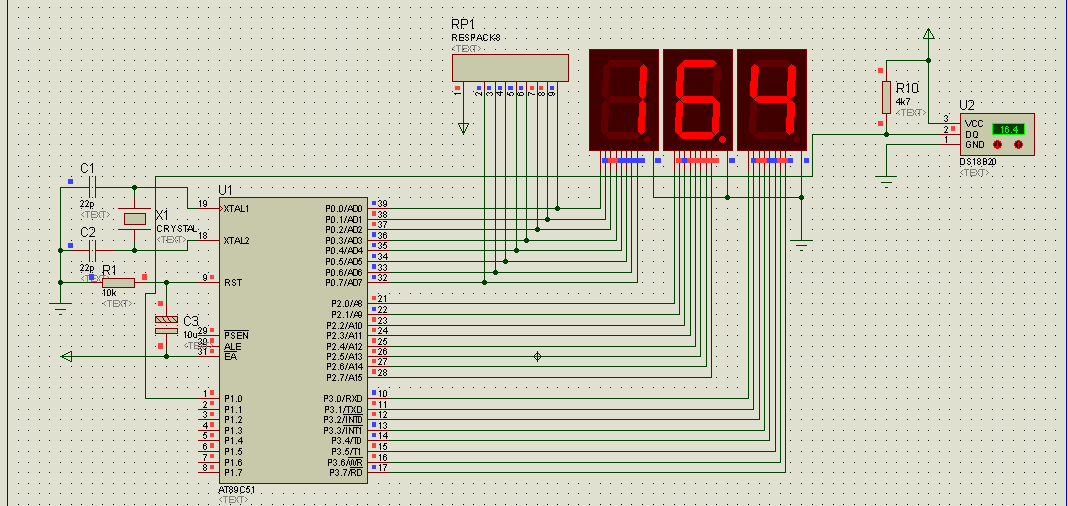Click the 'CRYSTAL' value label
Viewport: 1068px width, 506px height.
point(177,229)
